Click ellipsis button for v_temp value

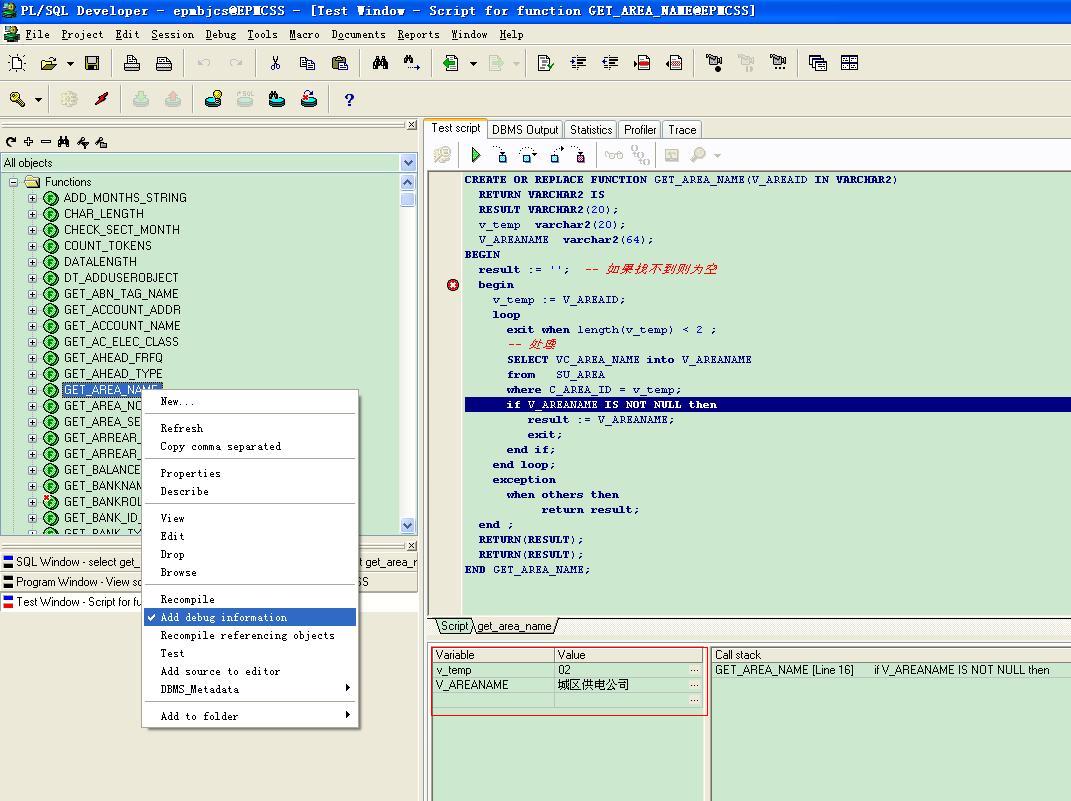click(694, 671)
